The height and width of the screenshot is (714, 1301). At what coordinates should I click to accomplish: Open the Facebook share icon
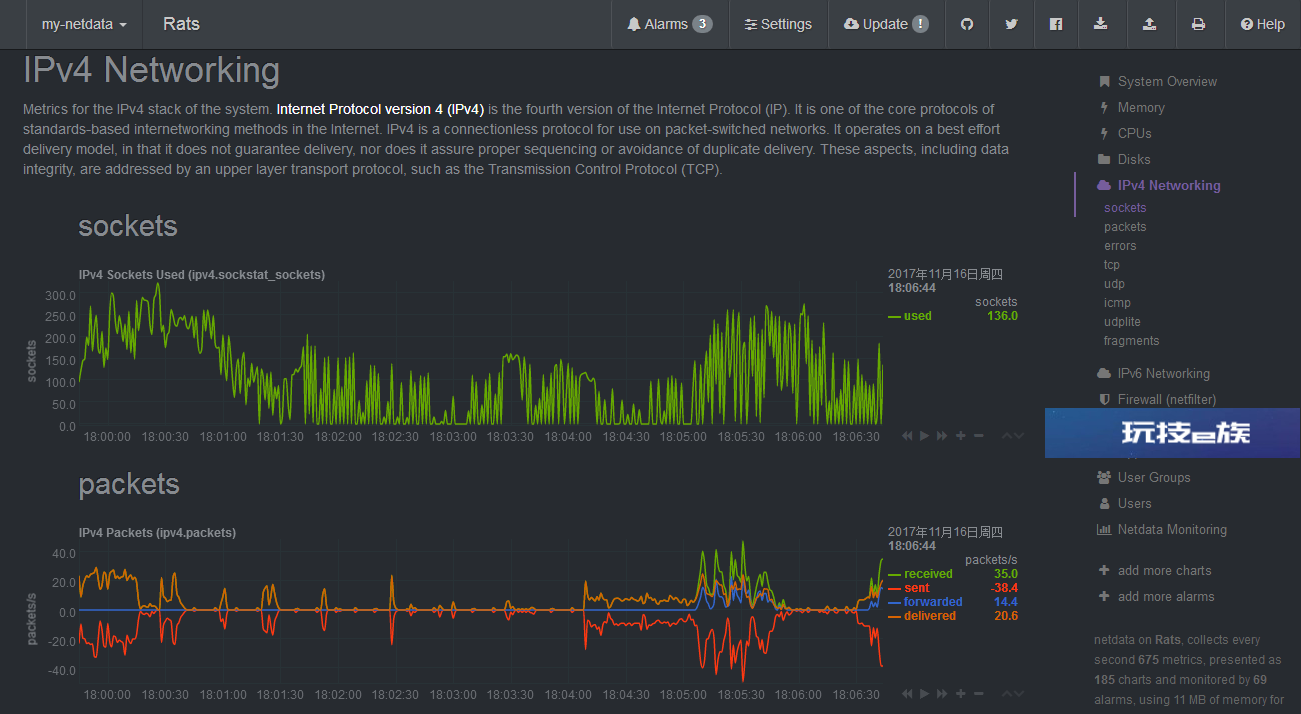(x=1056, y=24)
